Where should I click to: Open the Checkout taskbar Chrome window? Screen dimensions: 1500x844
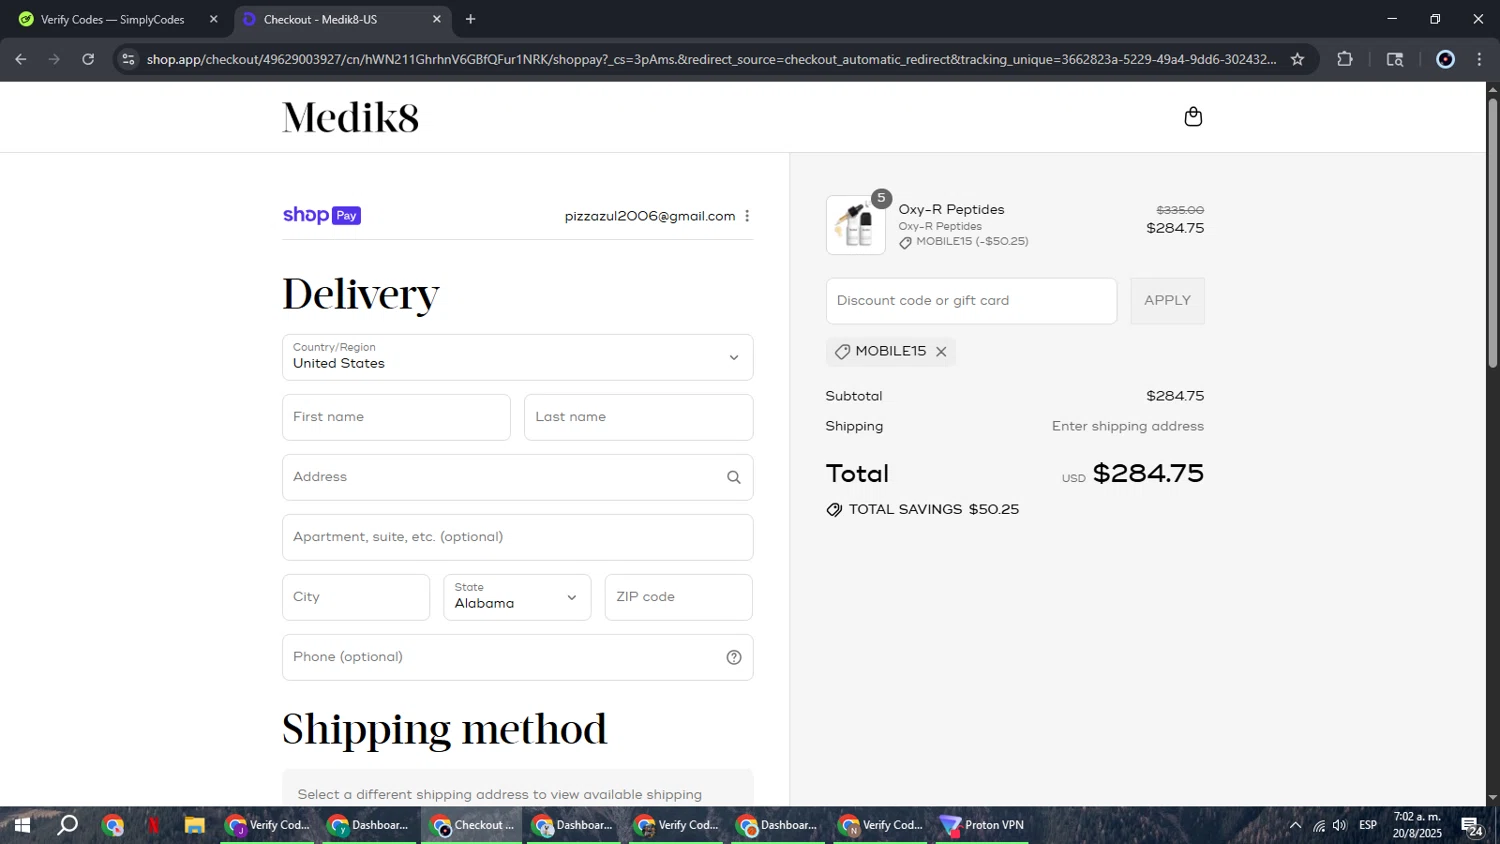pyautogui.click(x=472, y=826)
